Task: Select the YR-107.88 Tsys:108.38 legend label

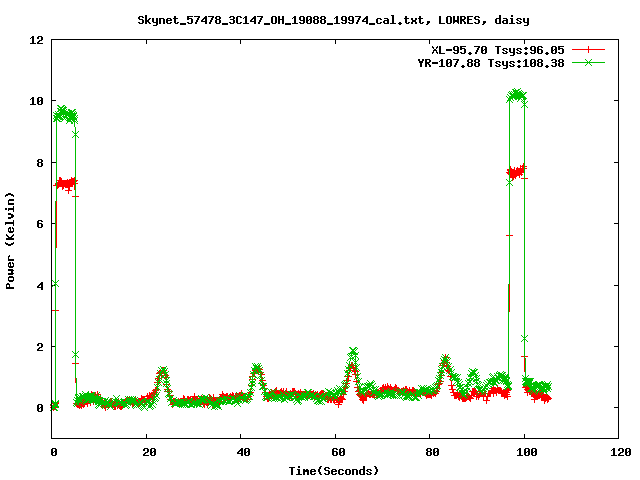Action: [491, 63]
